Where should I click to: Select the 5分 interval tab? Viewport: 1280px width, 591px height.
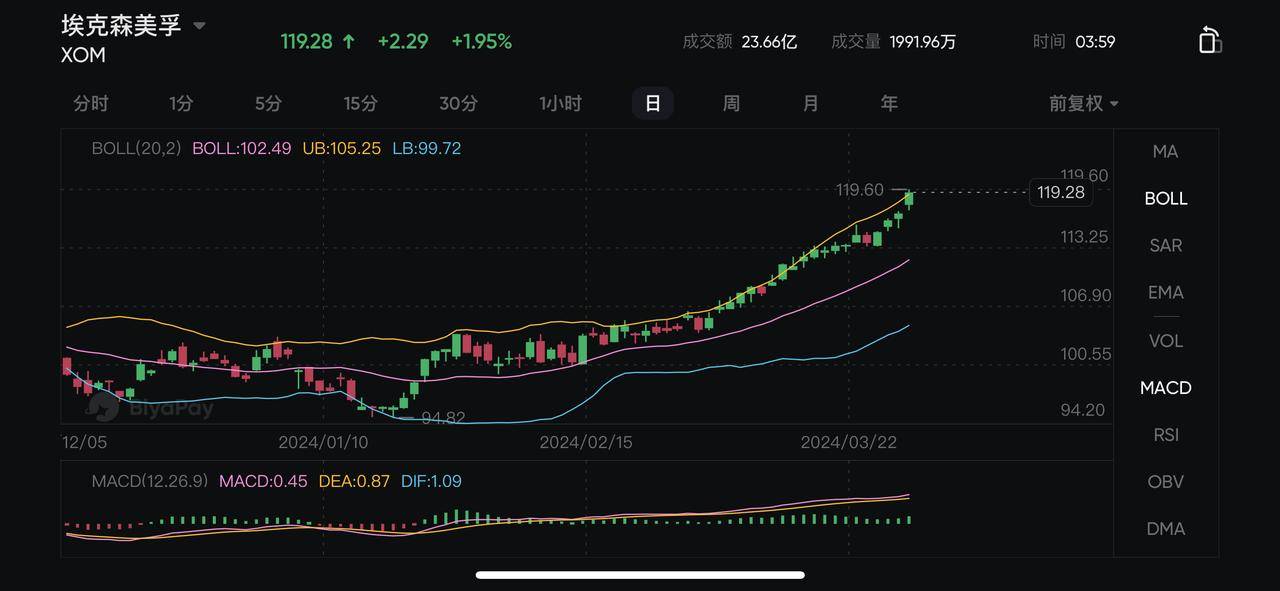coord(268,103)
